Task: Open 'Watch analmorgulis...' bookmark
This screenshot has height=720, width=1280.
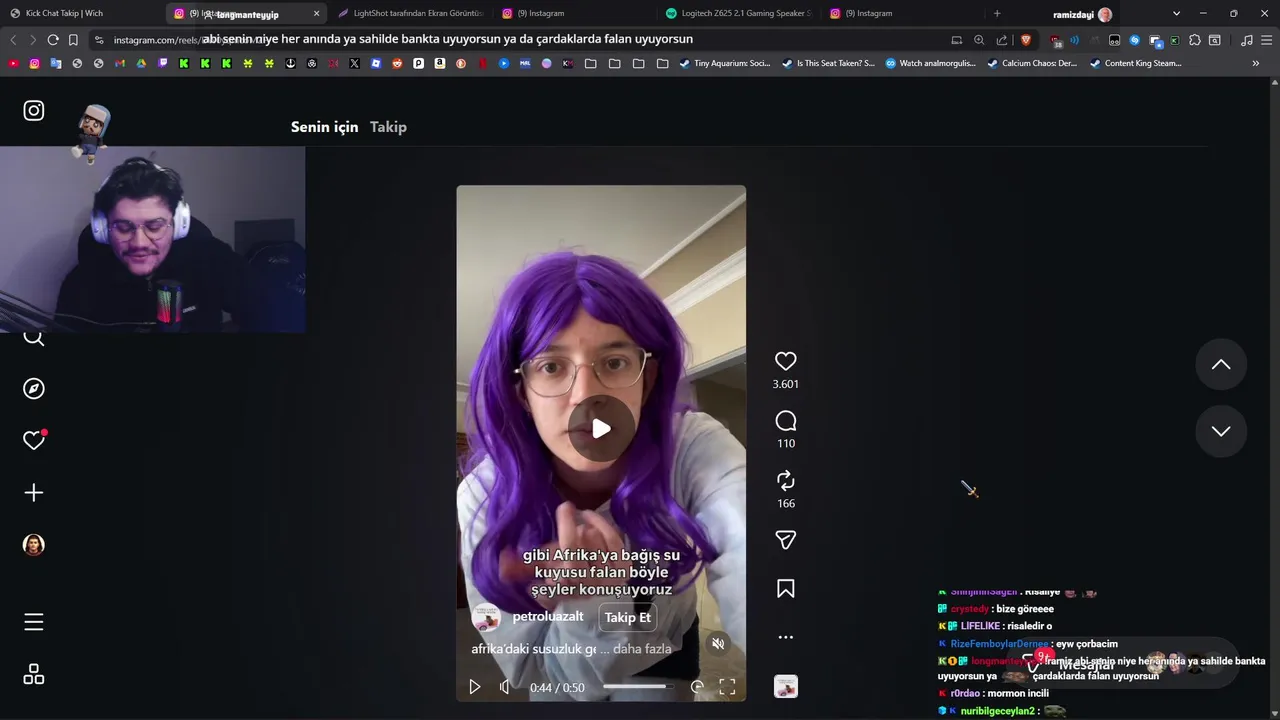Action: (930, 63)
